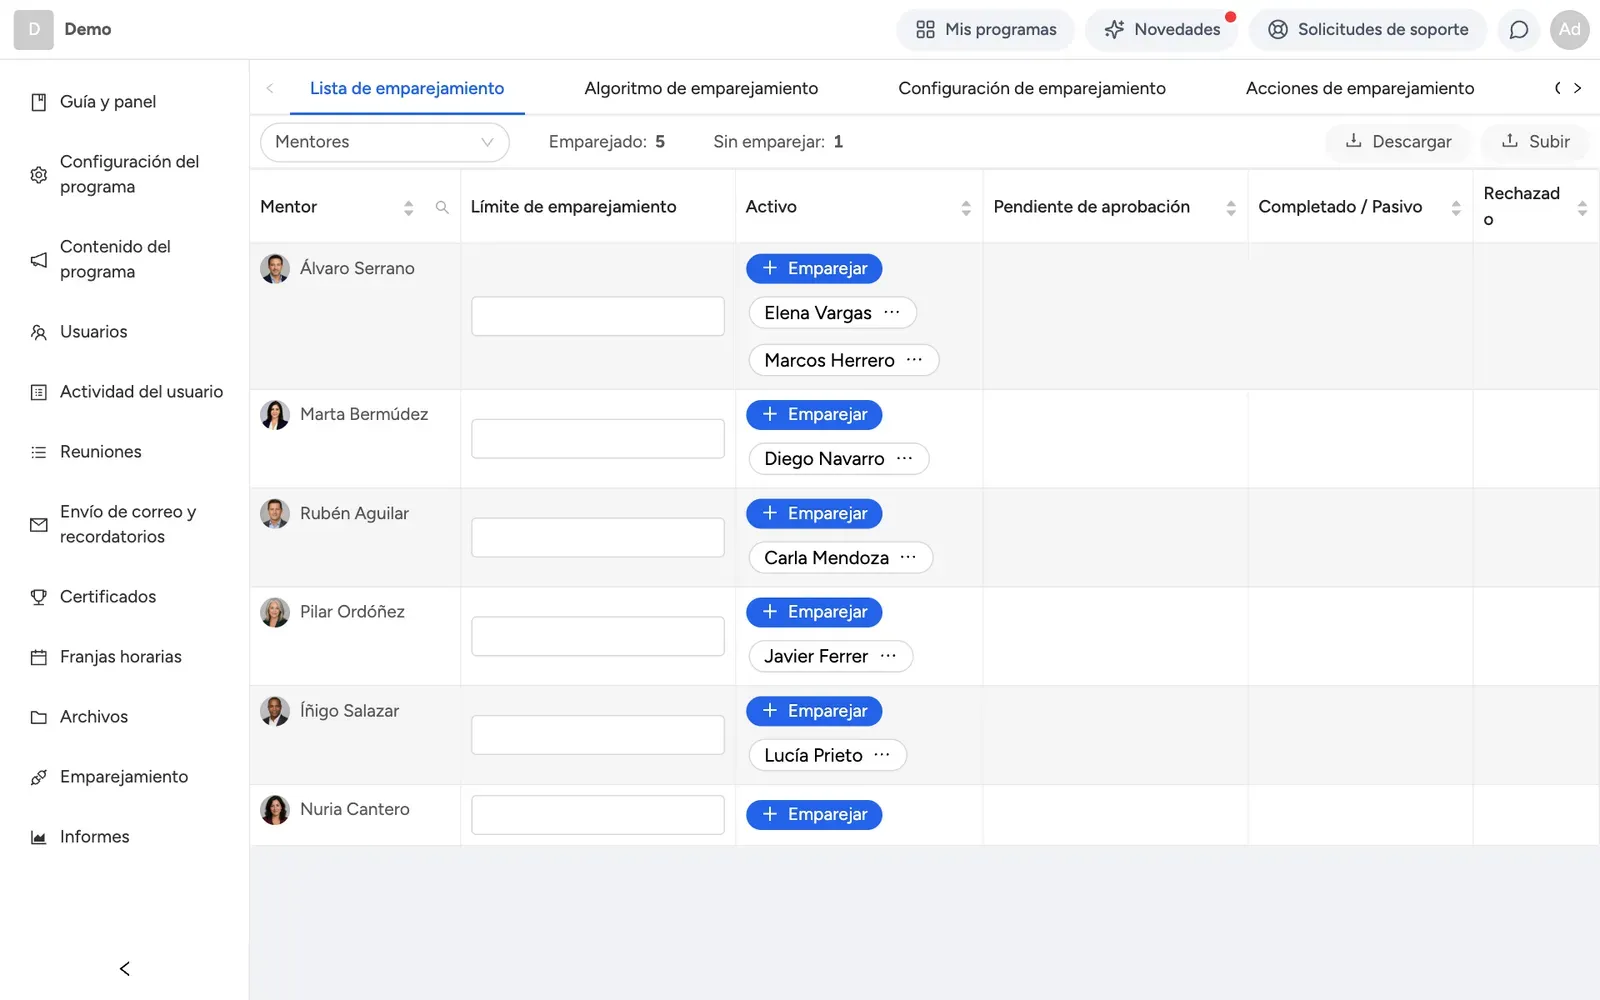Open options for Javier Ferrer match
Image resolution: width=1600 pixels, height=1000 pixels.
coord(888,656)
